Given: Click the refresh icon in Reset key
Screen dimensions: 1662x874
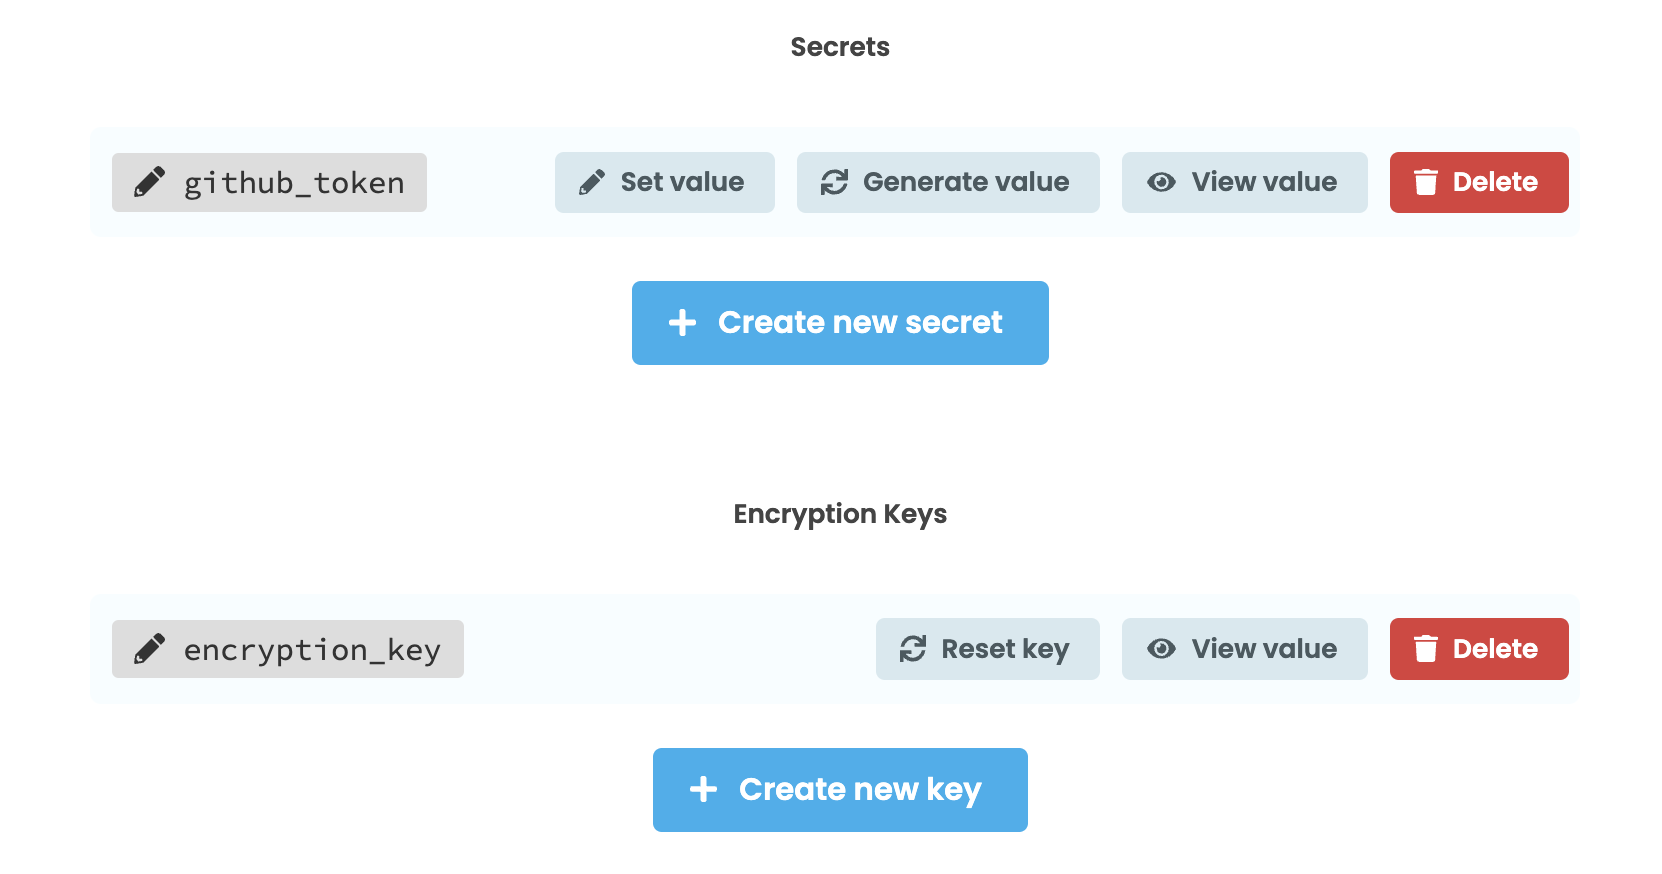Looking at the screenshot, I should click(913, 648).
